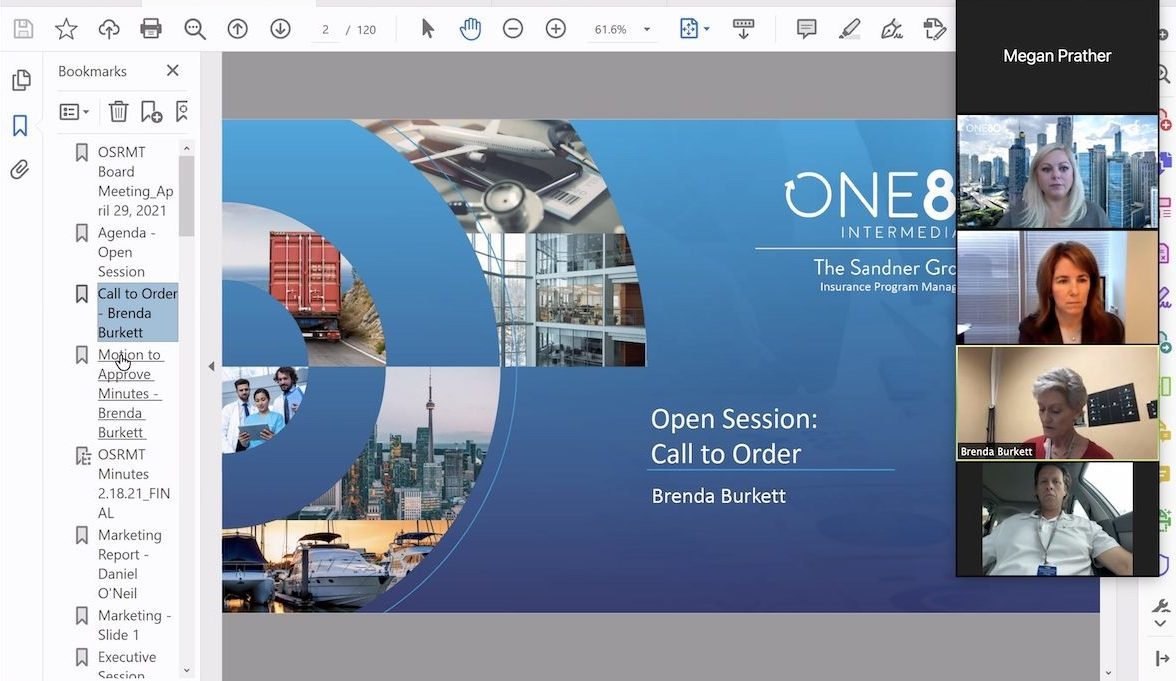Open the zoom level 61.6% dropdown
The height and width of the screenshot is (681, 1176).
tap(646, 30)
